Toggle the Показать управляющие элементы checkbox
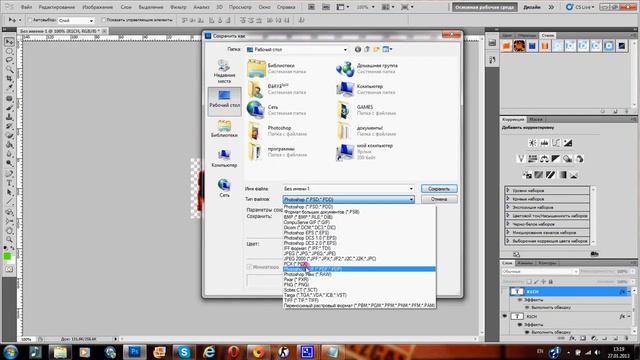The height and width of the screenshot is (360, 640). 104,20
